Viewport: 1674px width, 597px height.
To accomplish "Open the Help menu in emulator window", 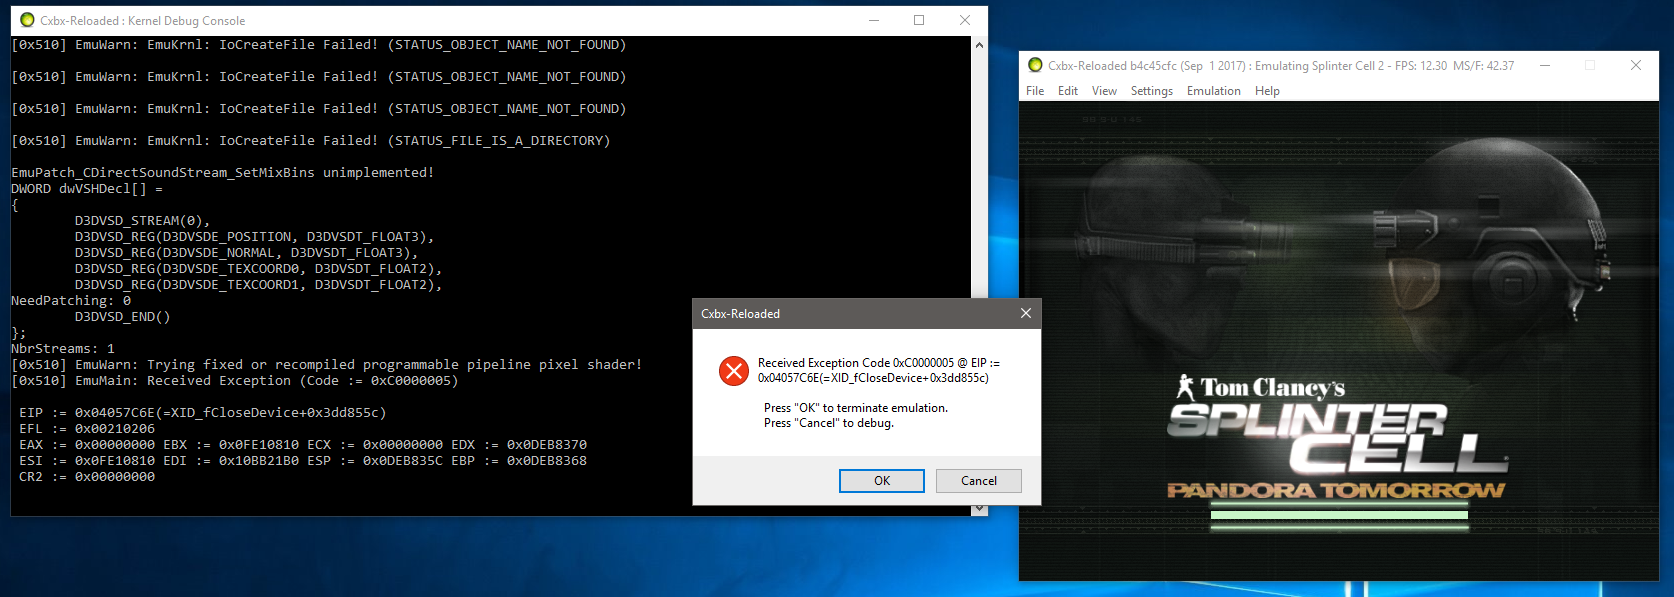I will tap(1267, 91).
